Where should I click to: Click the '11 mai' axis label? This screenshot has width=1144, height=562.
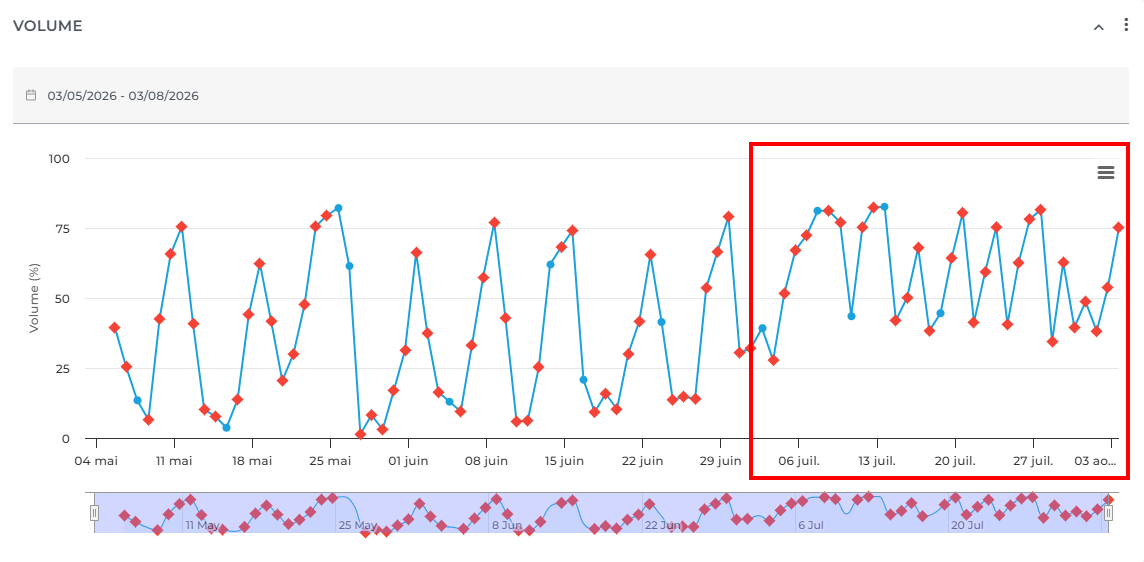[174, 461]
